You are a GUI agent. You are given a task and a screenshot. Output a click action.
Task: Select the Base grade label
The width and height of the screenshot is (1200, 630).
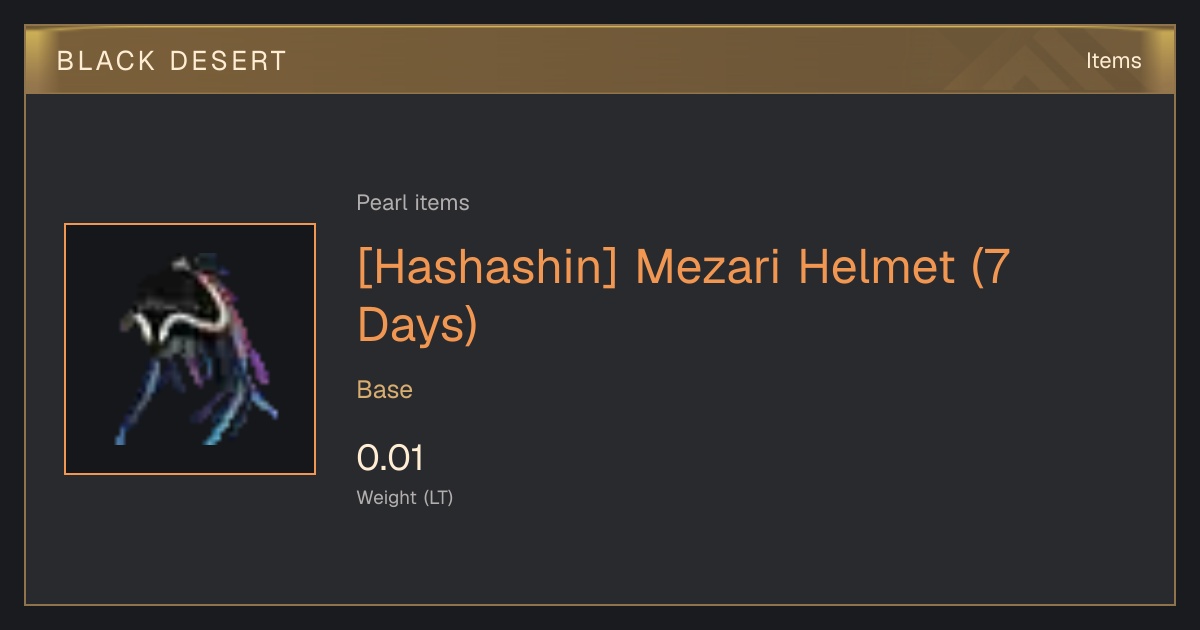pos(385,390)
